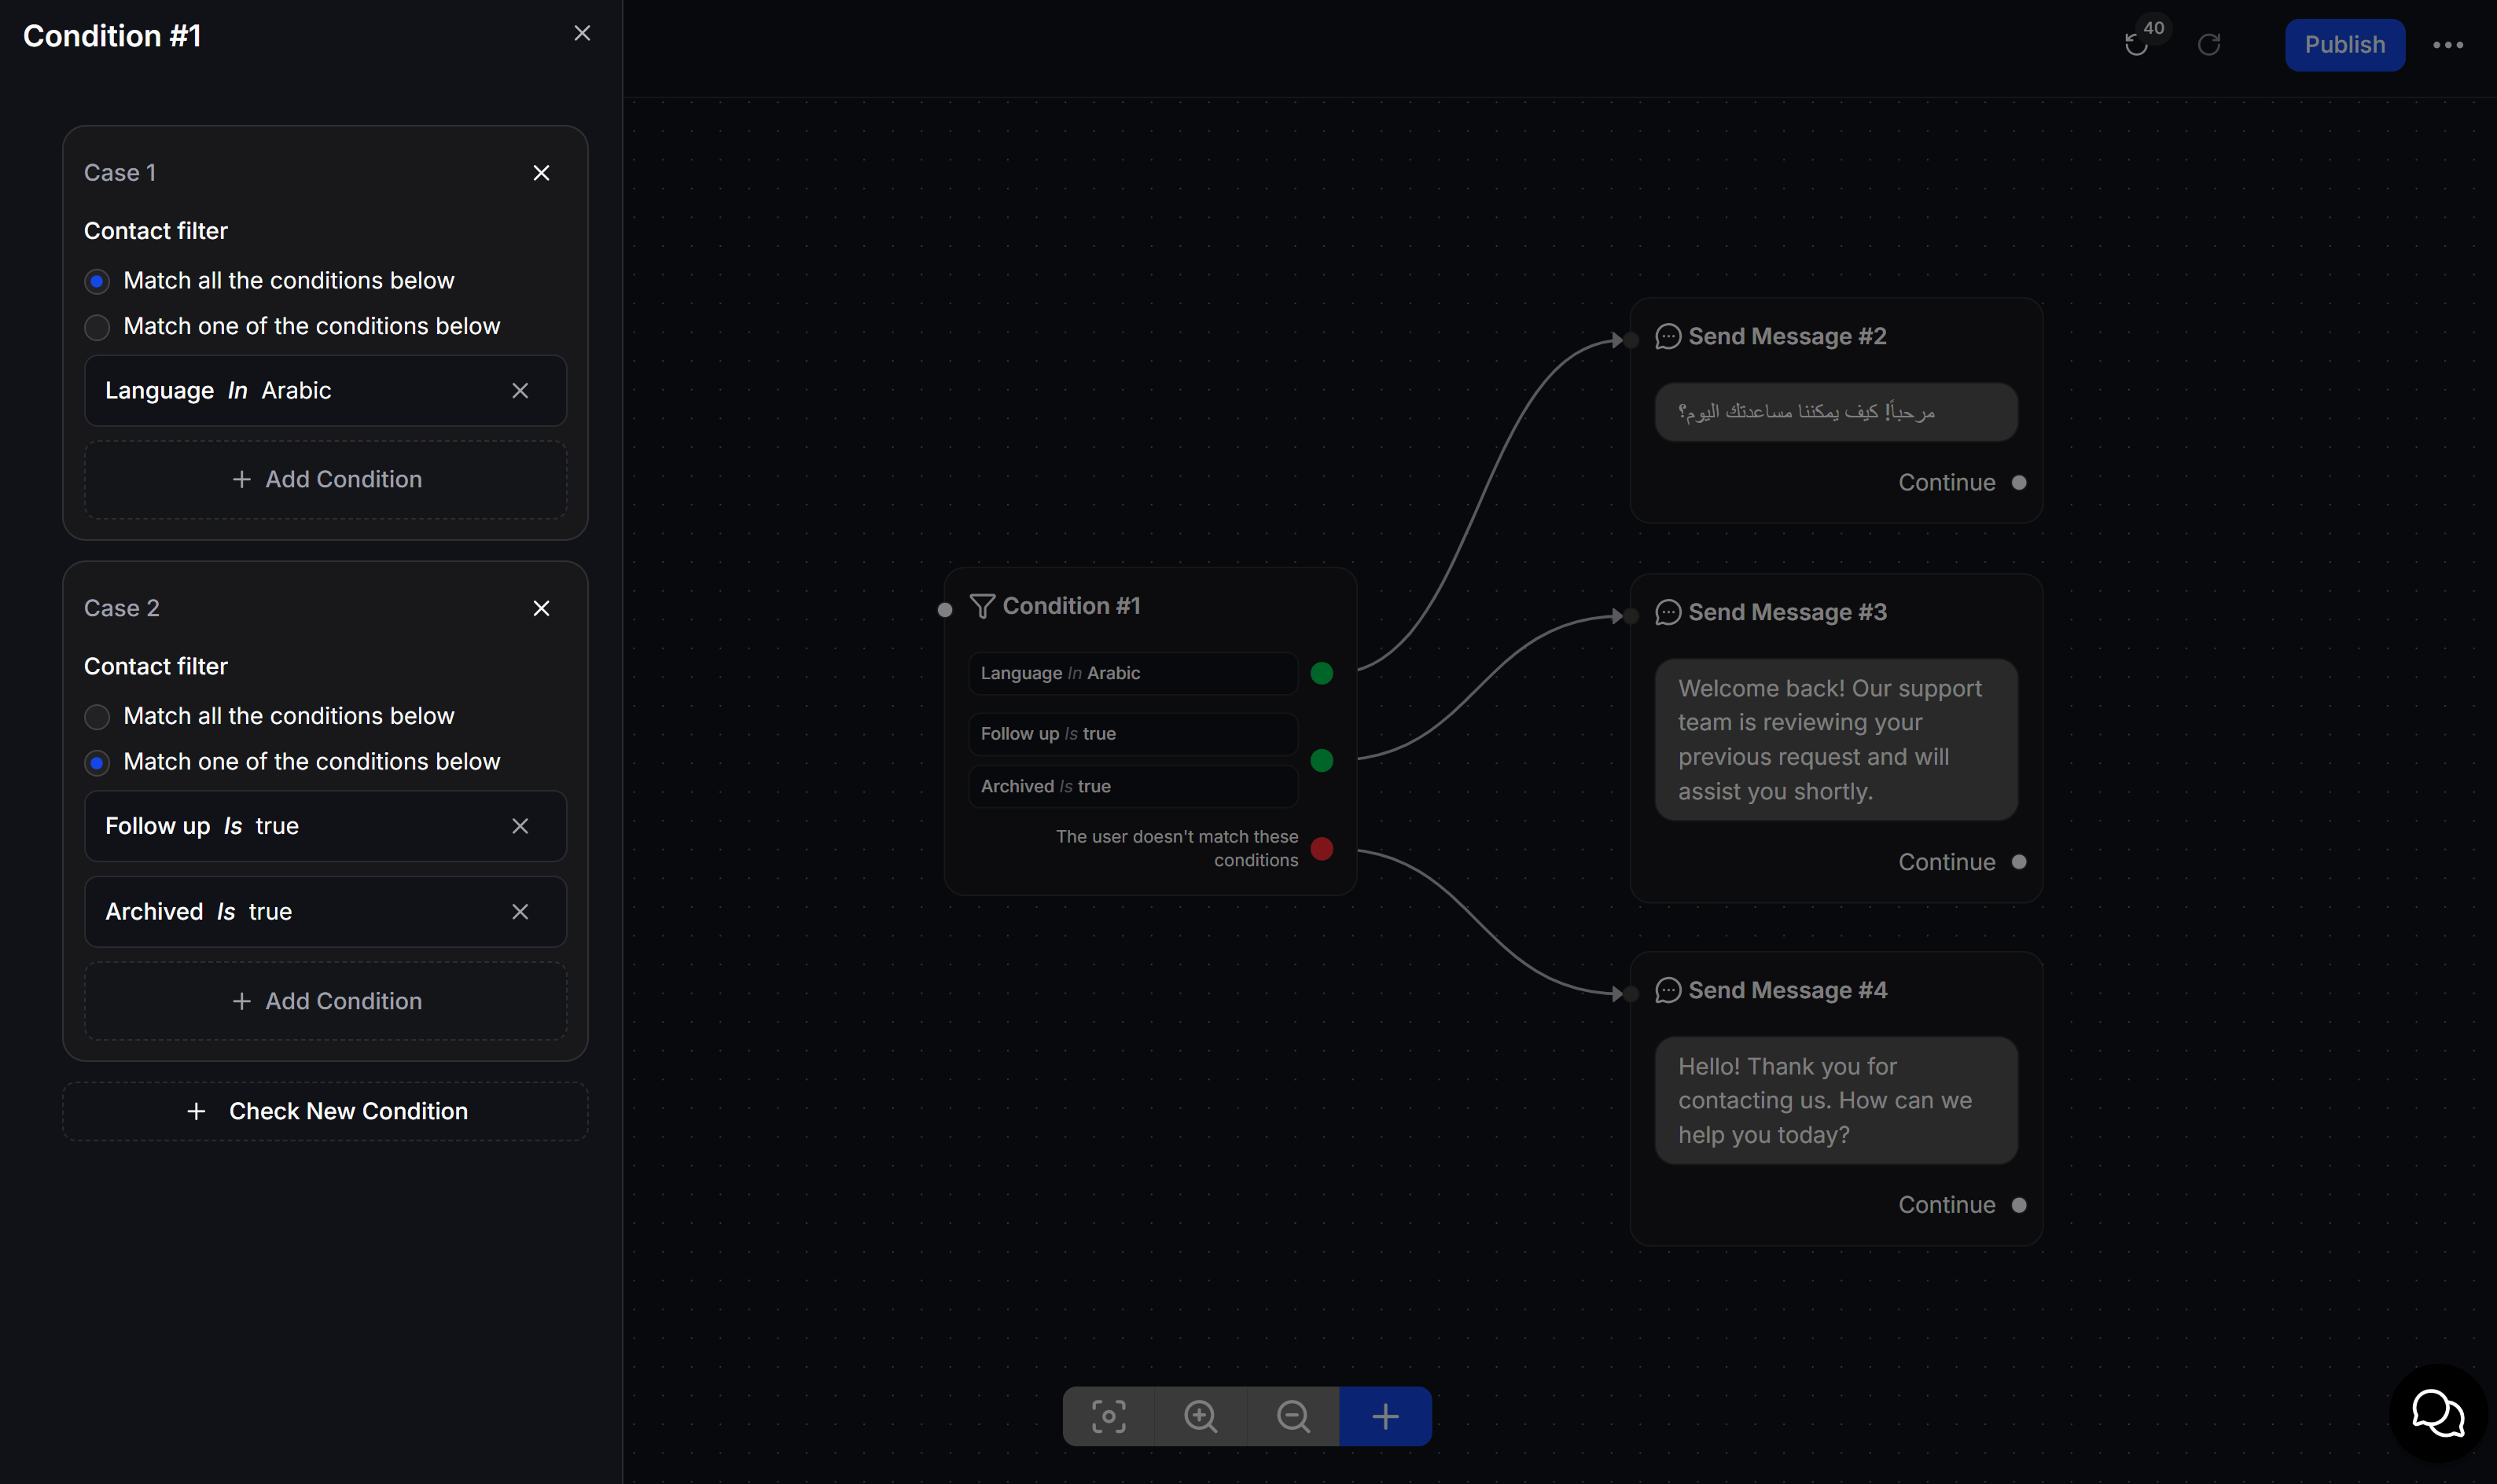Open the Language In Arabic filter in Case 1

(326, 390)
